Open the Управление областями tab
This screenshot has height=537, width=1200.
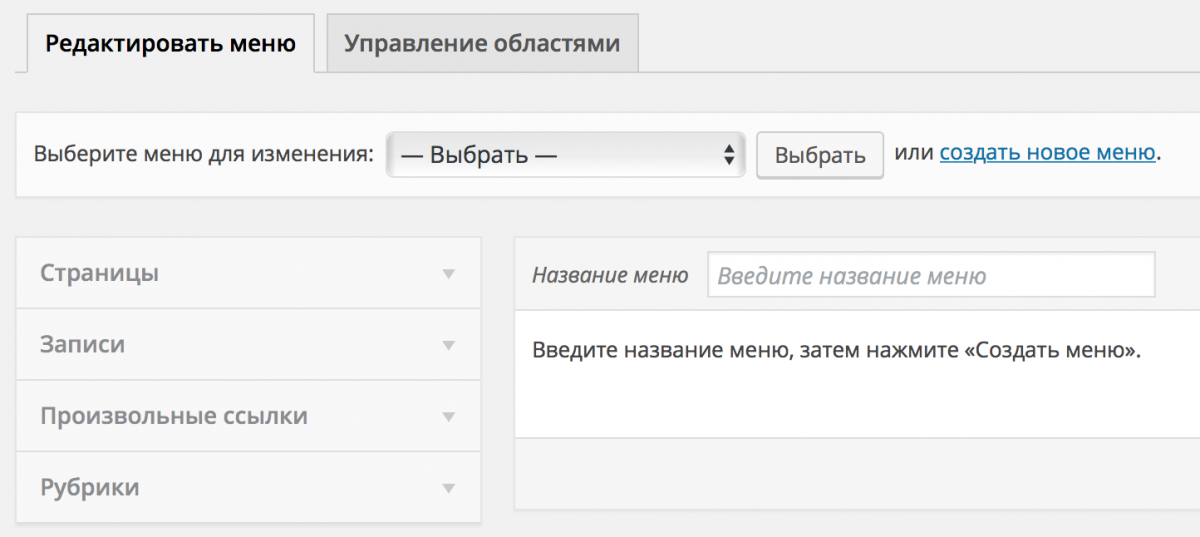pyautogui.click(x=482, y=44)
